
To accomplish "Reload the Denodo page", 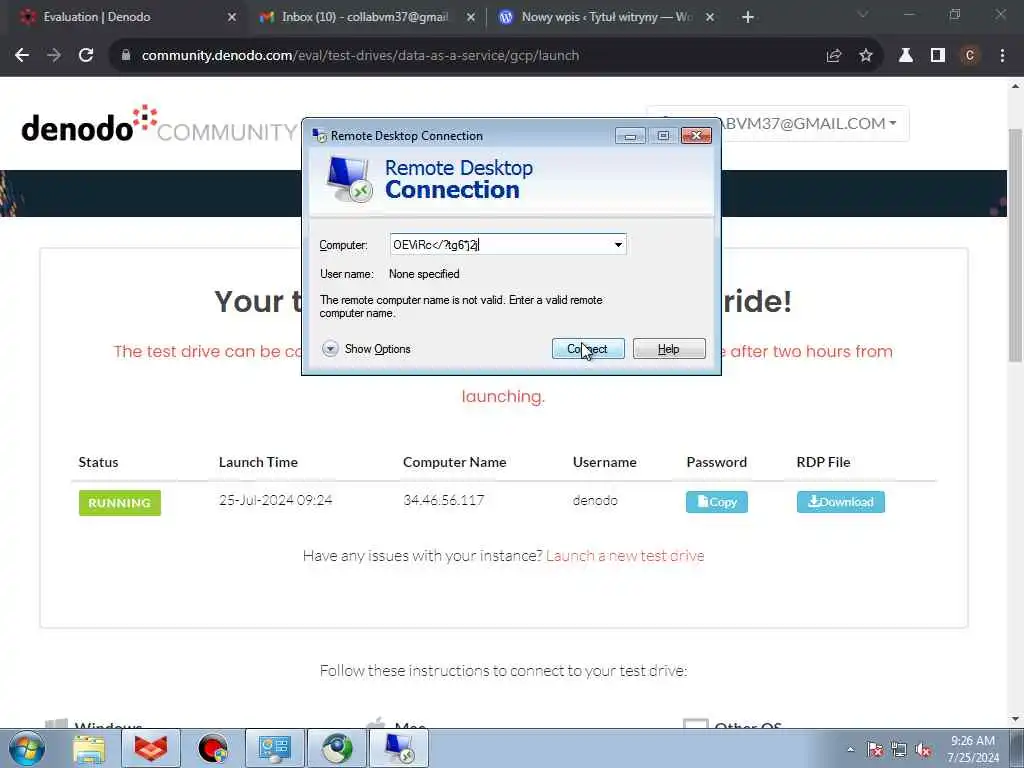I will coord(86,56).
